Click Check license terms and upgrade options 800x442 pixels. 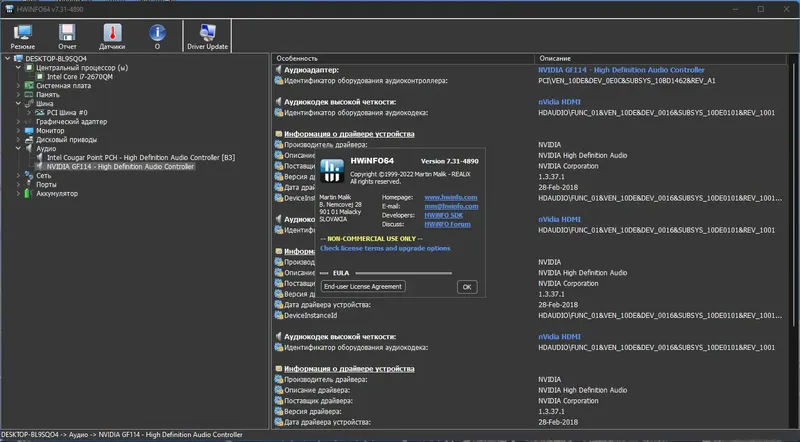point(385,248)
